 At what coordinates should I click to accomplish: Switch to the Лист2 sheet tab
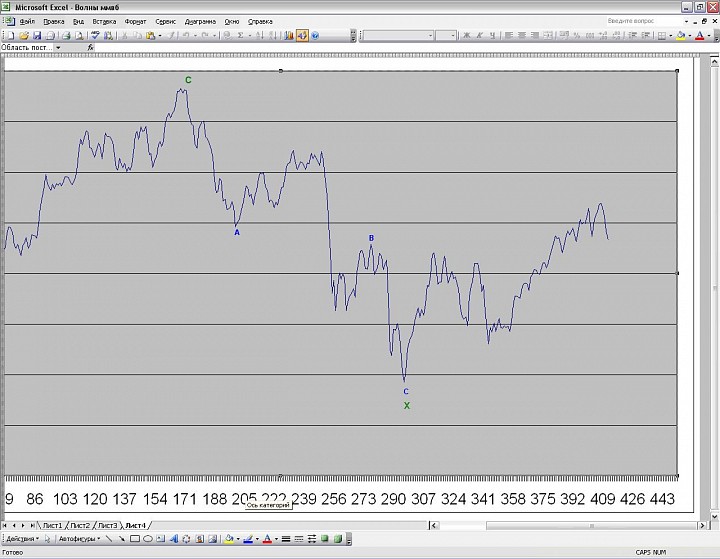pos(79,525)
